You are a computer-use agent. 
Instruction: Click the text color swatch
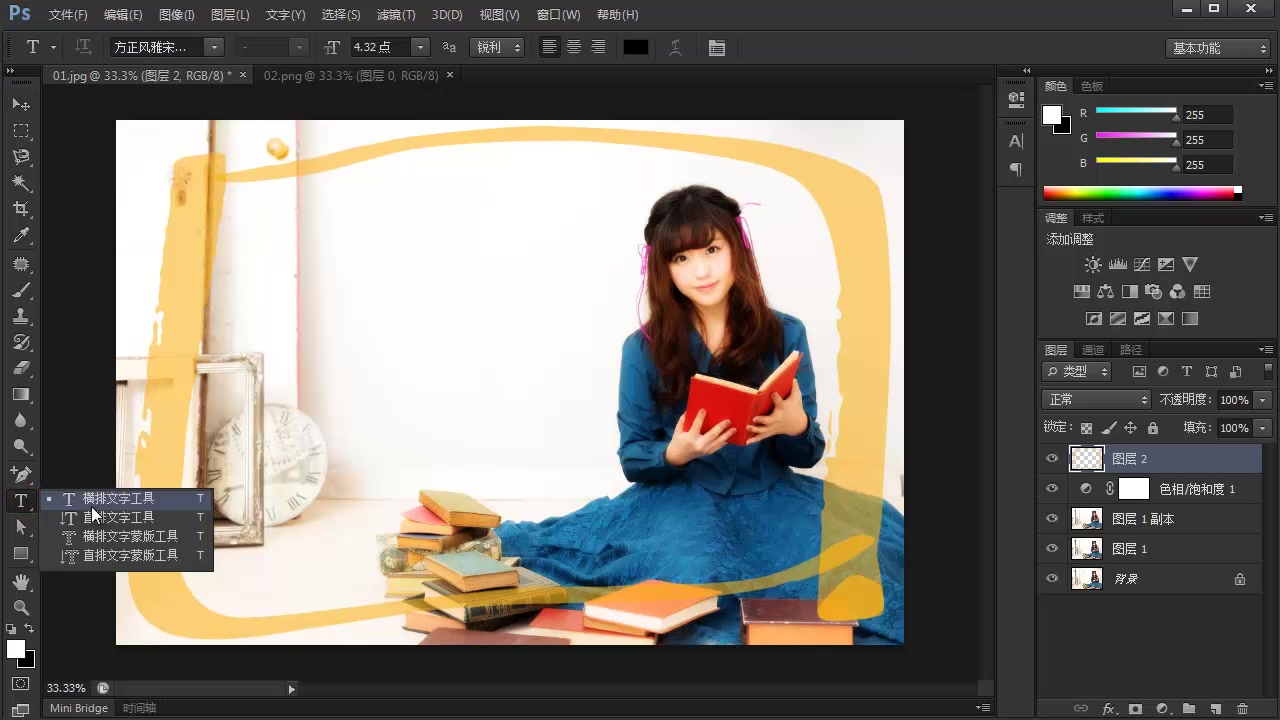pyautogui.click(x=636, y=47)
